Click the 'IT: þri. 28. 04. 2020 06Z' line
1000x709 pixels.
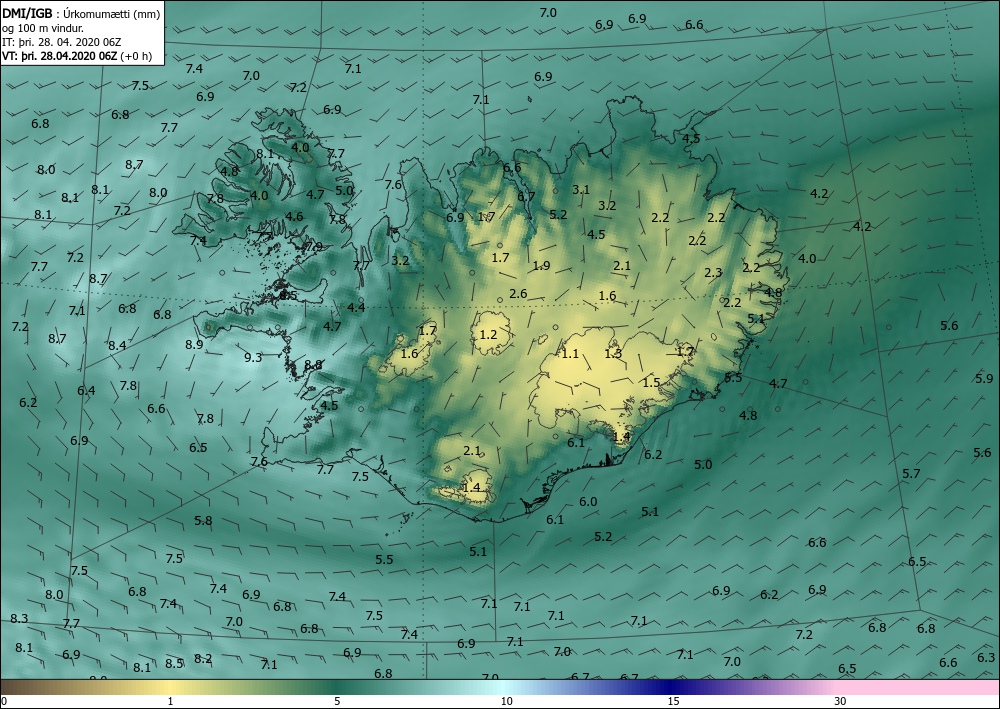pos(61,42)
